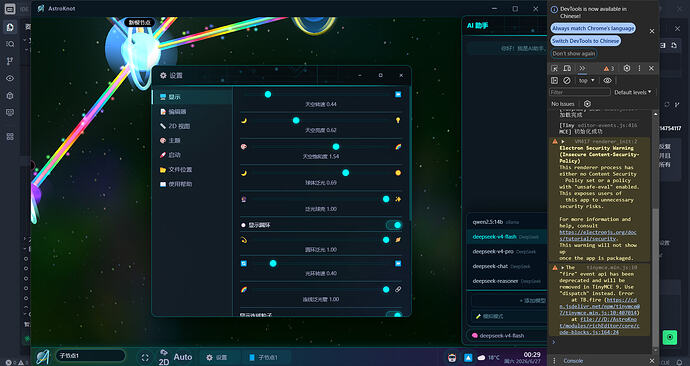
Task: Select the 文件位置 settings category
Action: [x=176, y=169]
